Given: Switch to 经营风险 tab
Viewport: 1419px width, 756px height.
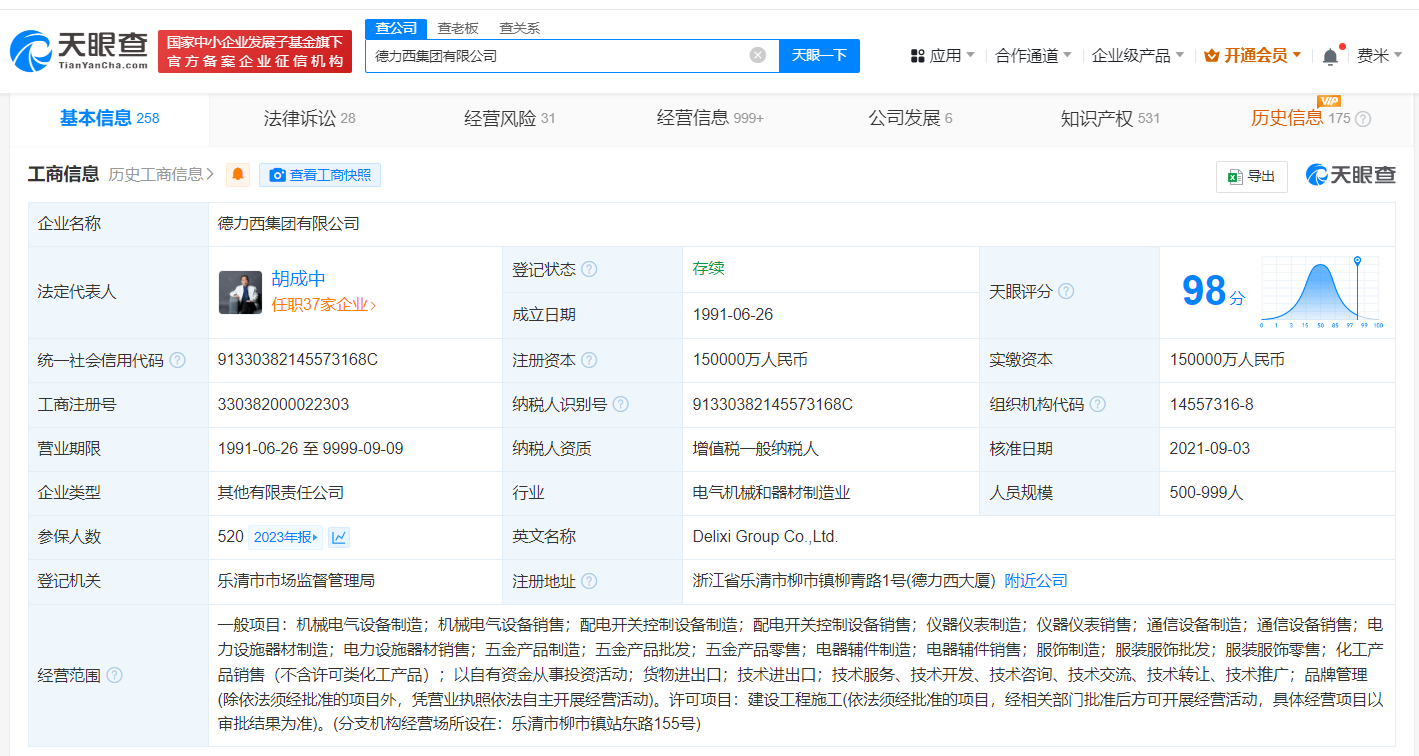Looking at the screenshot, I should [510, 119].
